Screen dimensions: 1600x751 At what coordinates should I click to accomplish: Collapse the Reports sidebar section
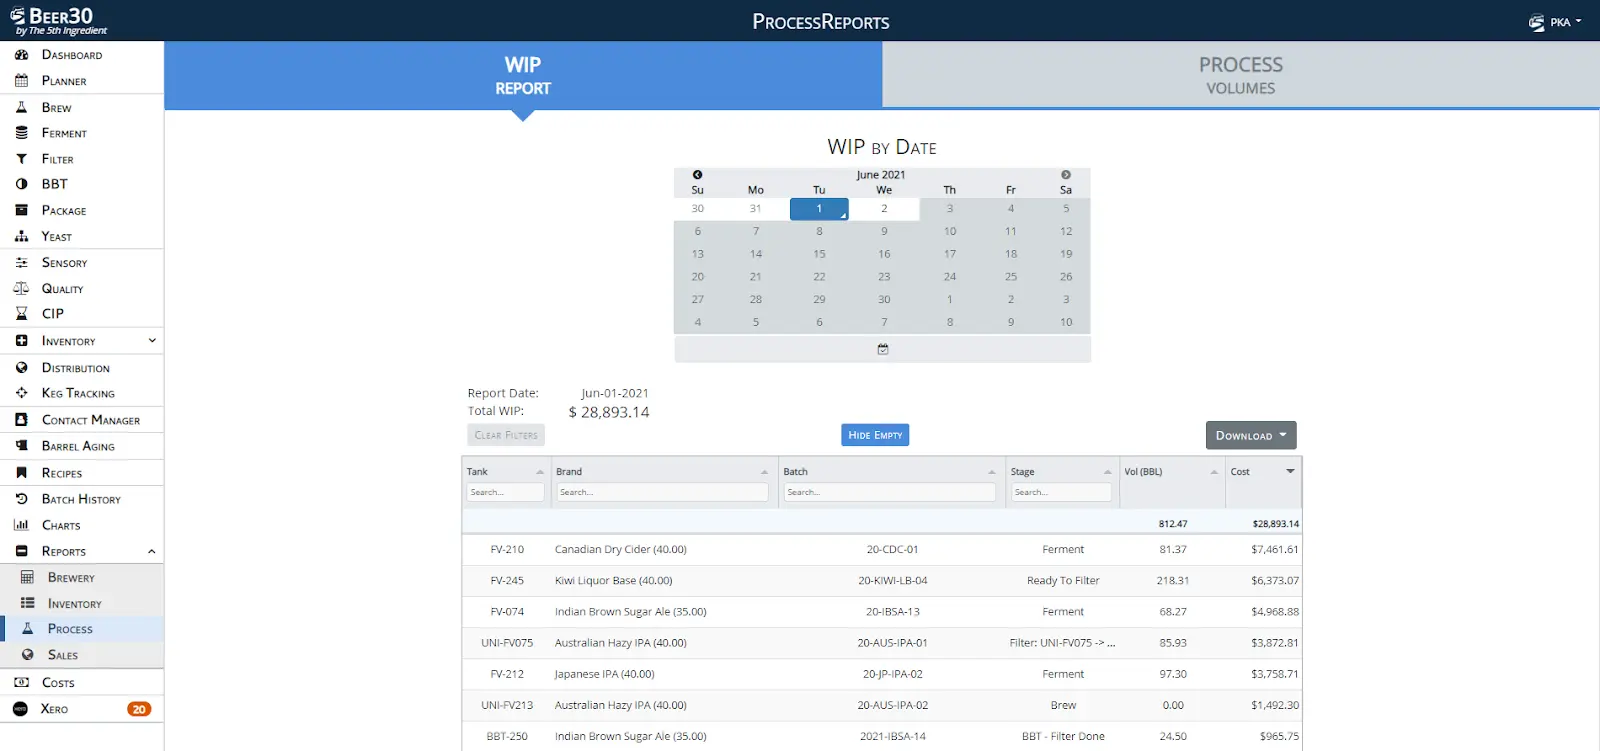(152, 552)
